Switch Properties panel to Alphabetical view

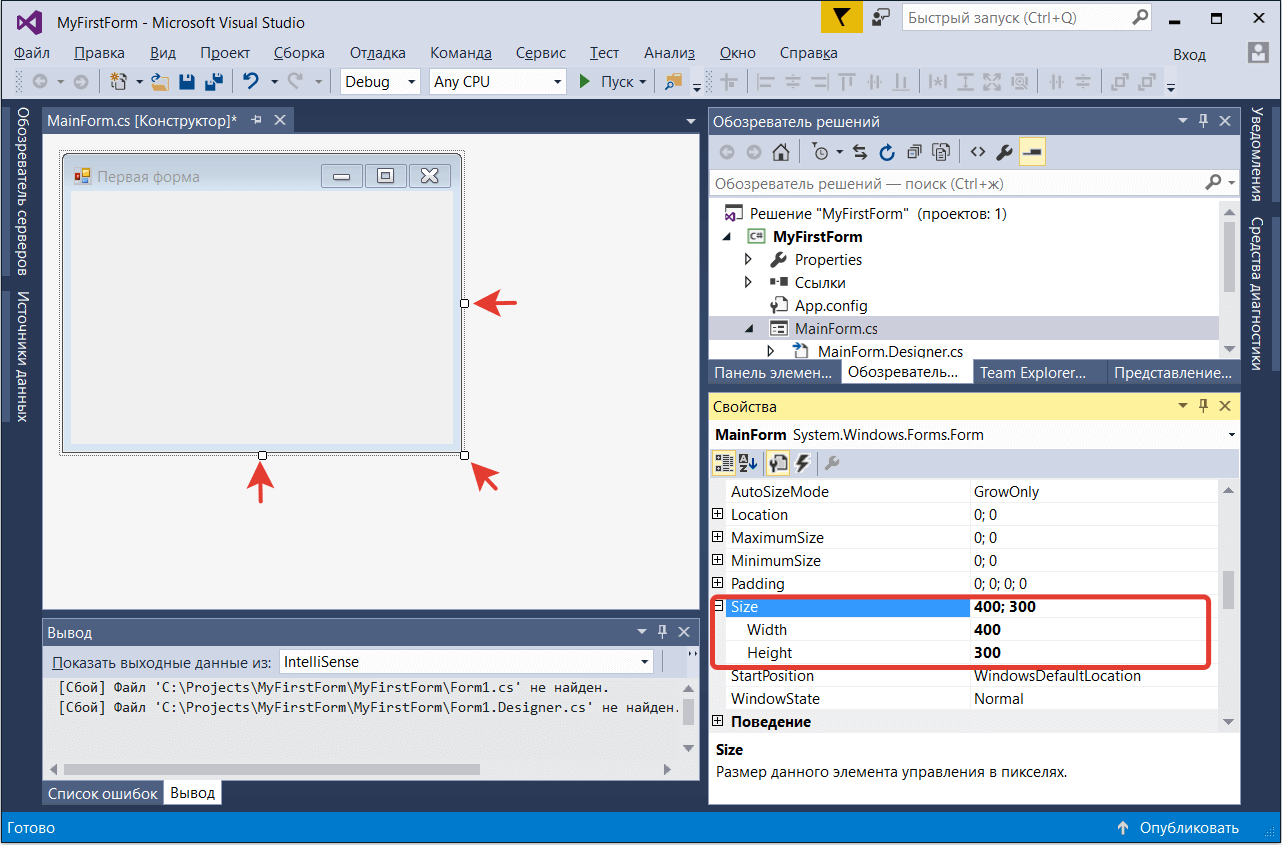click(x=749, y=462)
